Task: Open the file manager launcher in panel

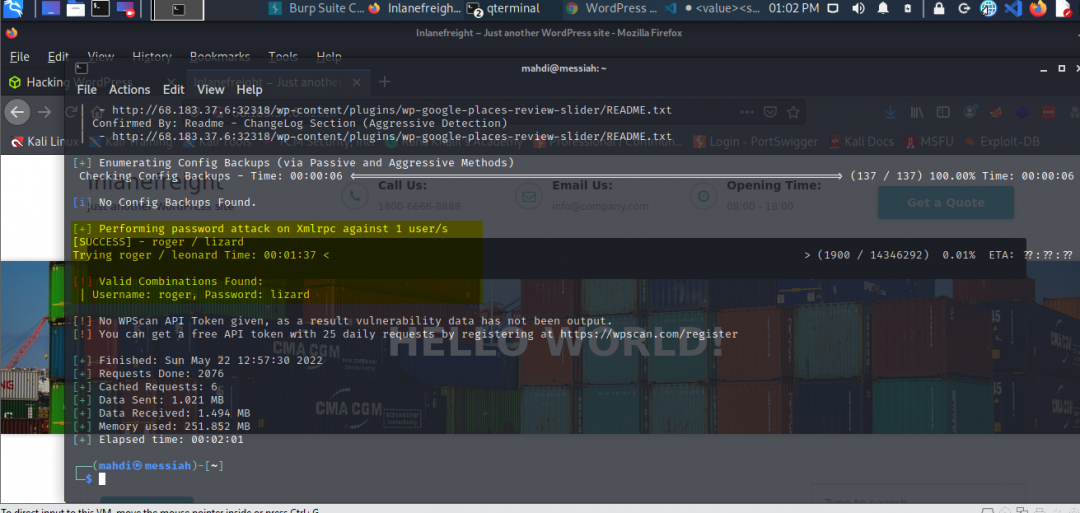Action: click(x=76, y=9)
